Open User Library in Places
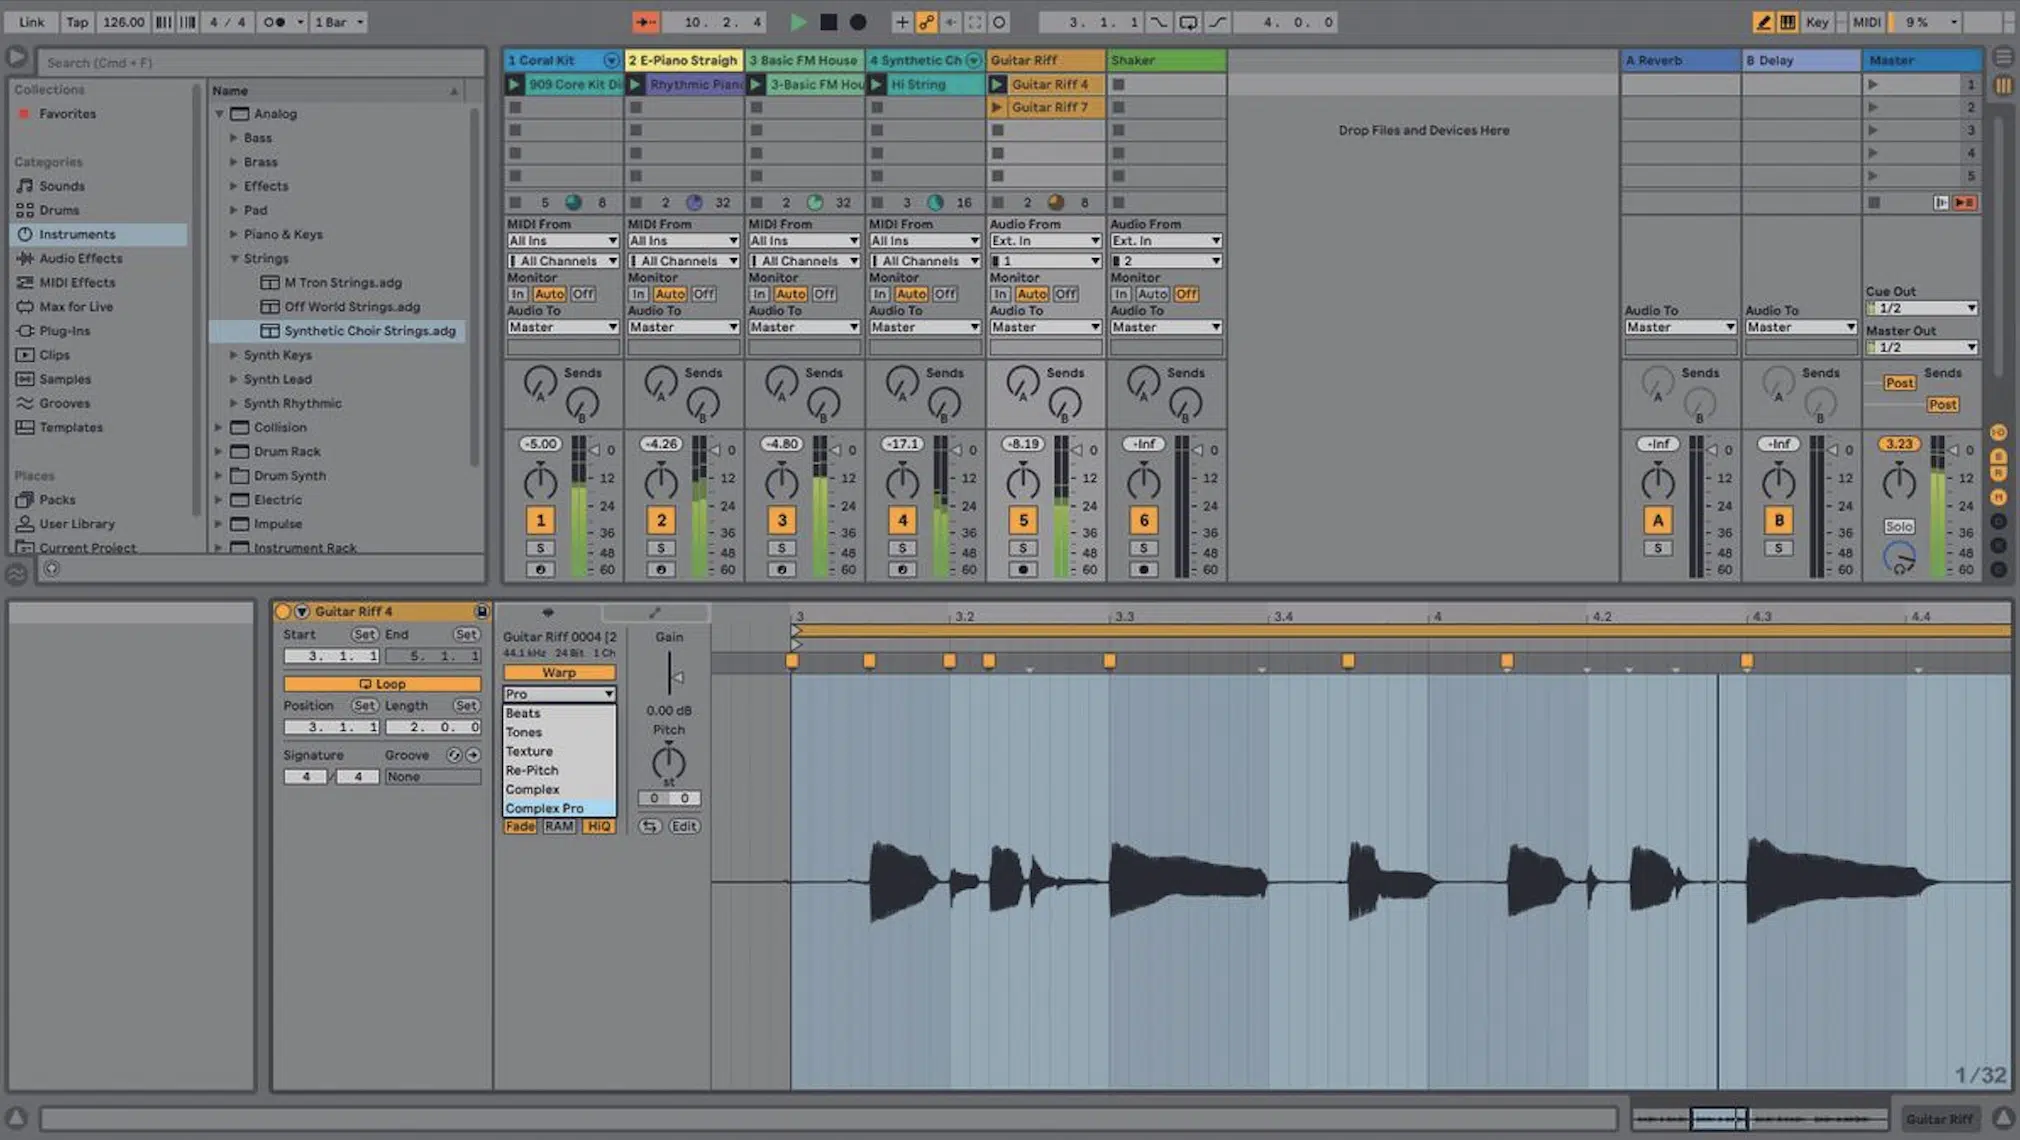 77,524
